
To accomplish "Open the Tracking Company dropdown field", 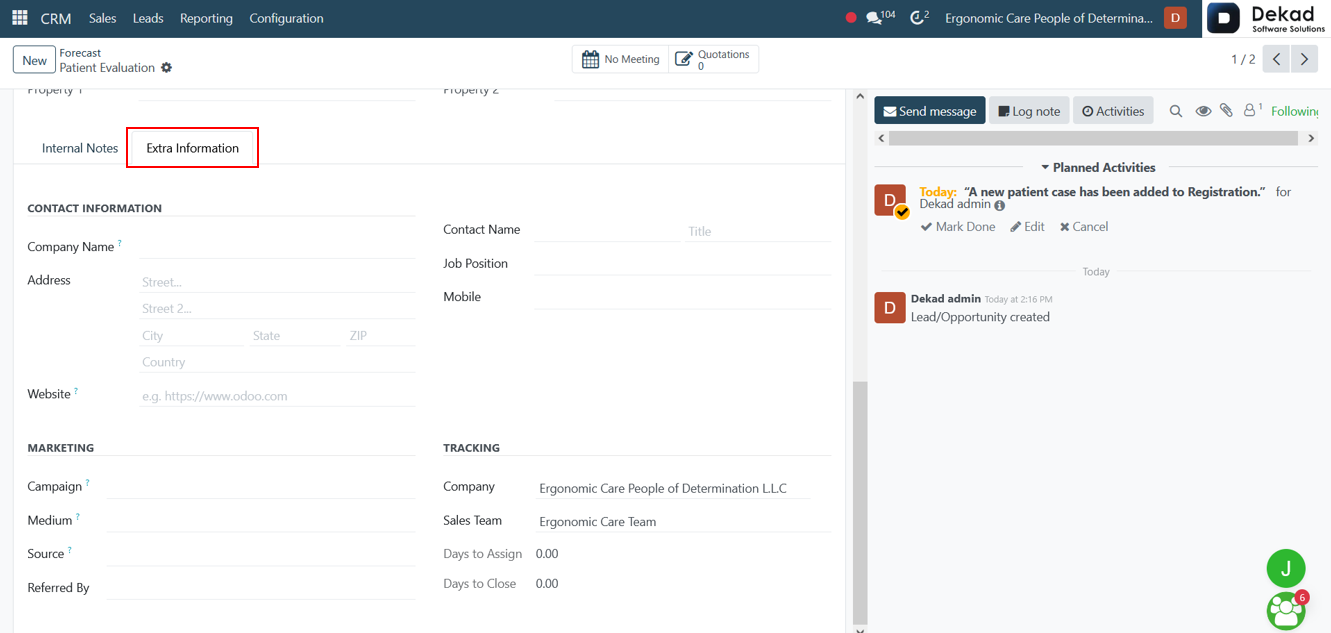I will coord(673,488).
